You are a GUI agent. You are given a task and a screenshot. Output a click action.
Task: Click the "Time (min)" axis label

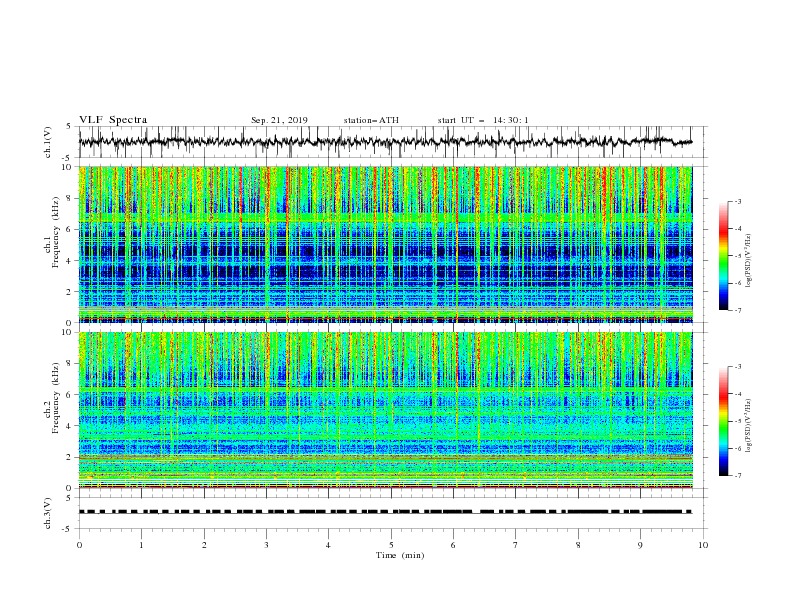(400, 555)
